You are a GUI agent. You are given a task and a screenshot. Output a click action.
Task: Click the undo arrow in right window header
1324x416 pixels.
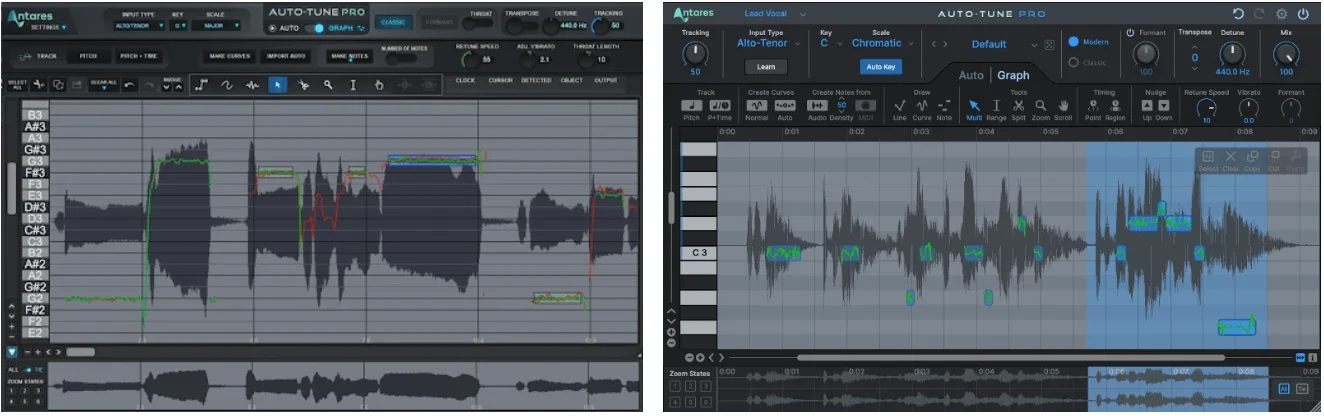click(1239, 14)
